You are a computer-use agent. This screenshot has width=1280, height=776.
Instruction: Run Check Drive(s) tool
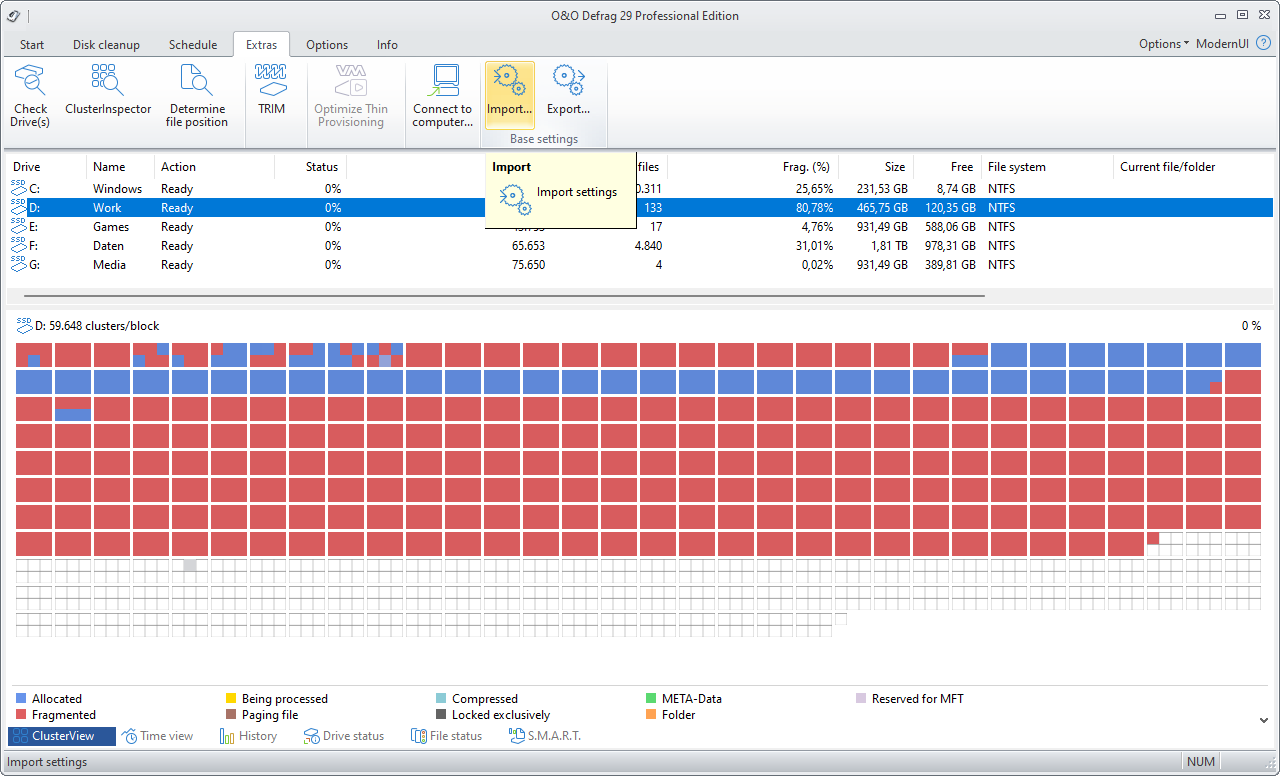pos(31,96)
